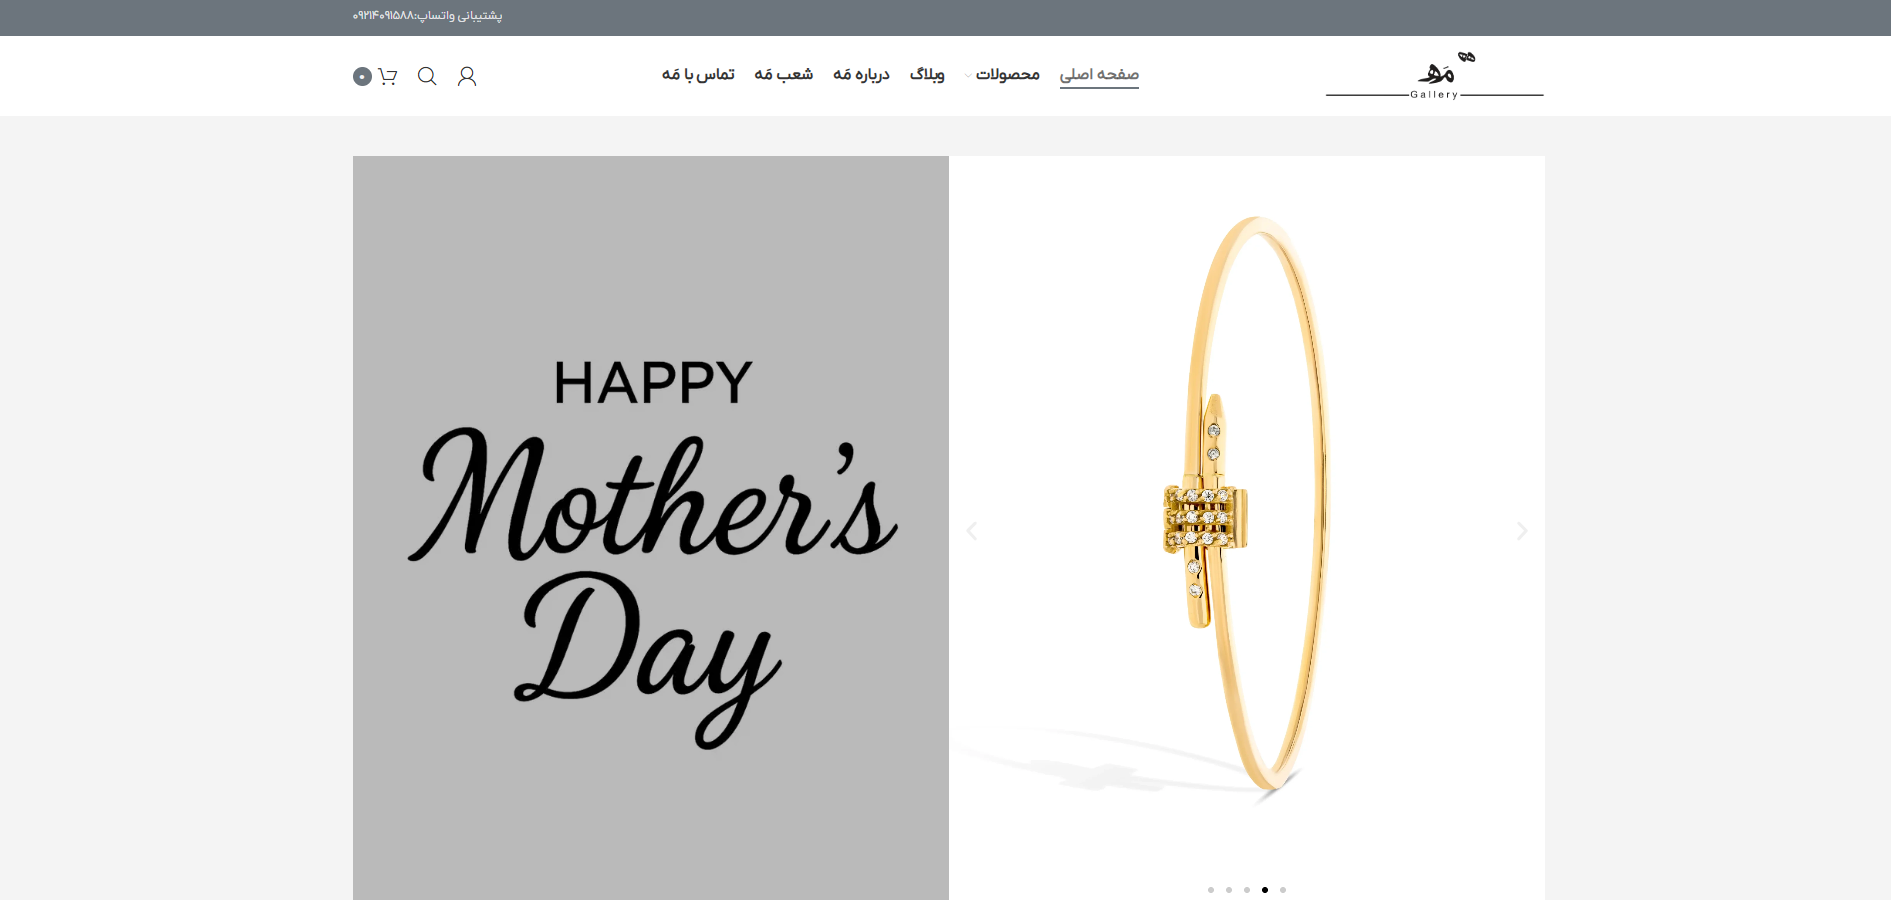
Task: Open the وبلاگ blog page
Action: point(927,75)
